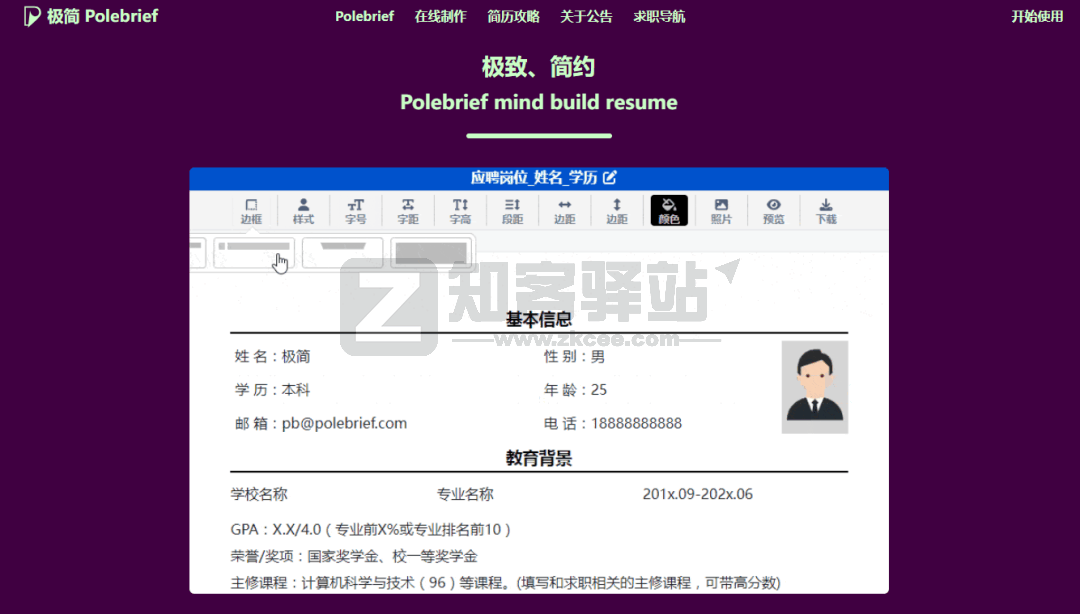Click the 下载 download icon
1080x614 pixels.
[825, 210]
